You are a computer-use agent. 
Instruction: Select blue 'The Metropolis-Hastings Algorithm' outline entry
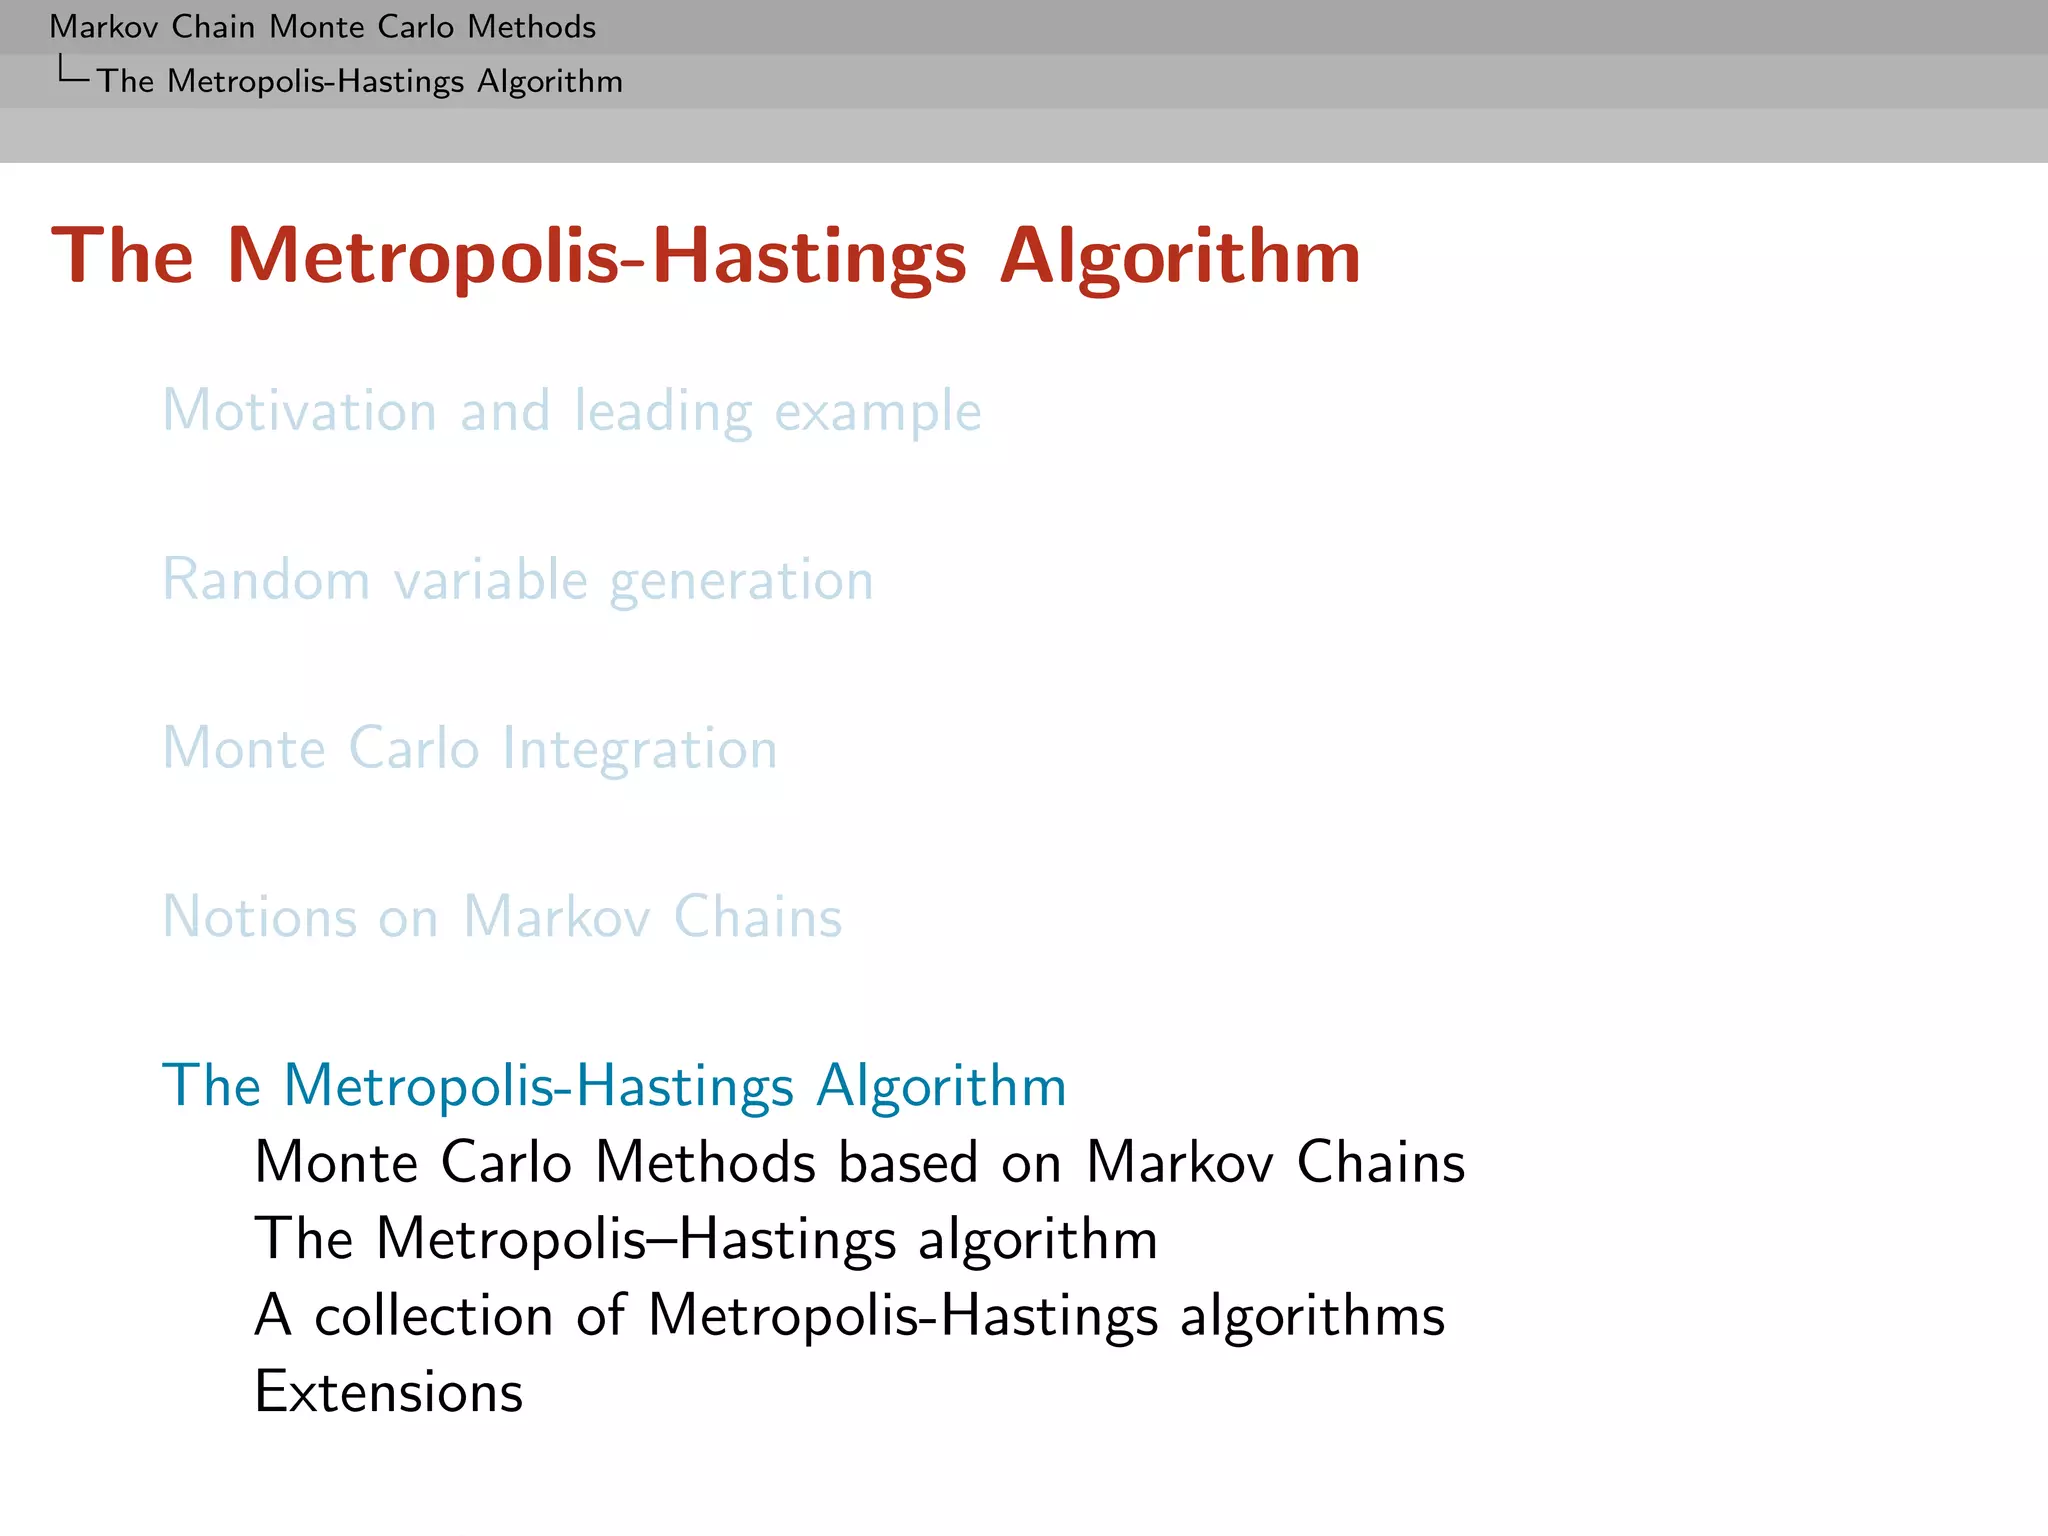coord(614,1086)
